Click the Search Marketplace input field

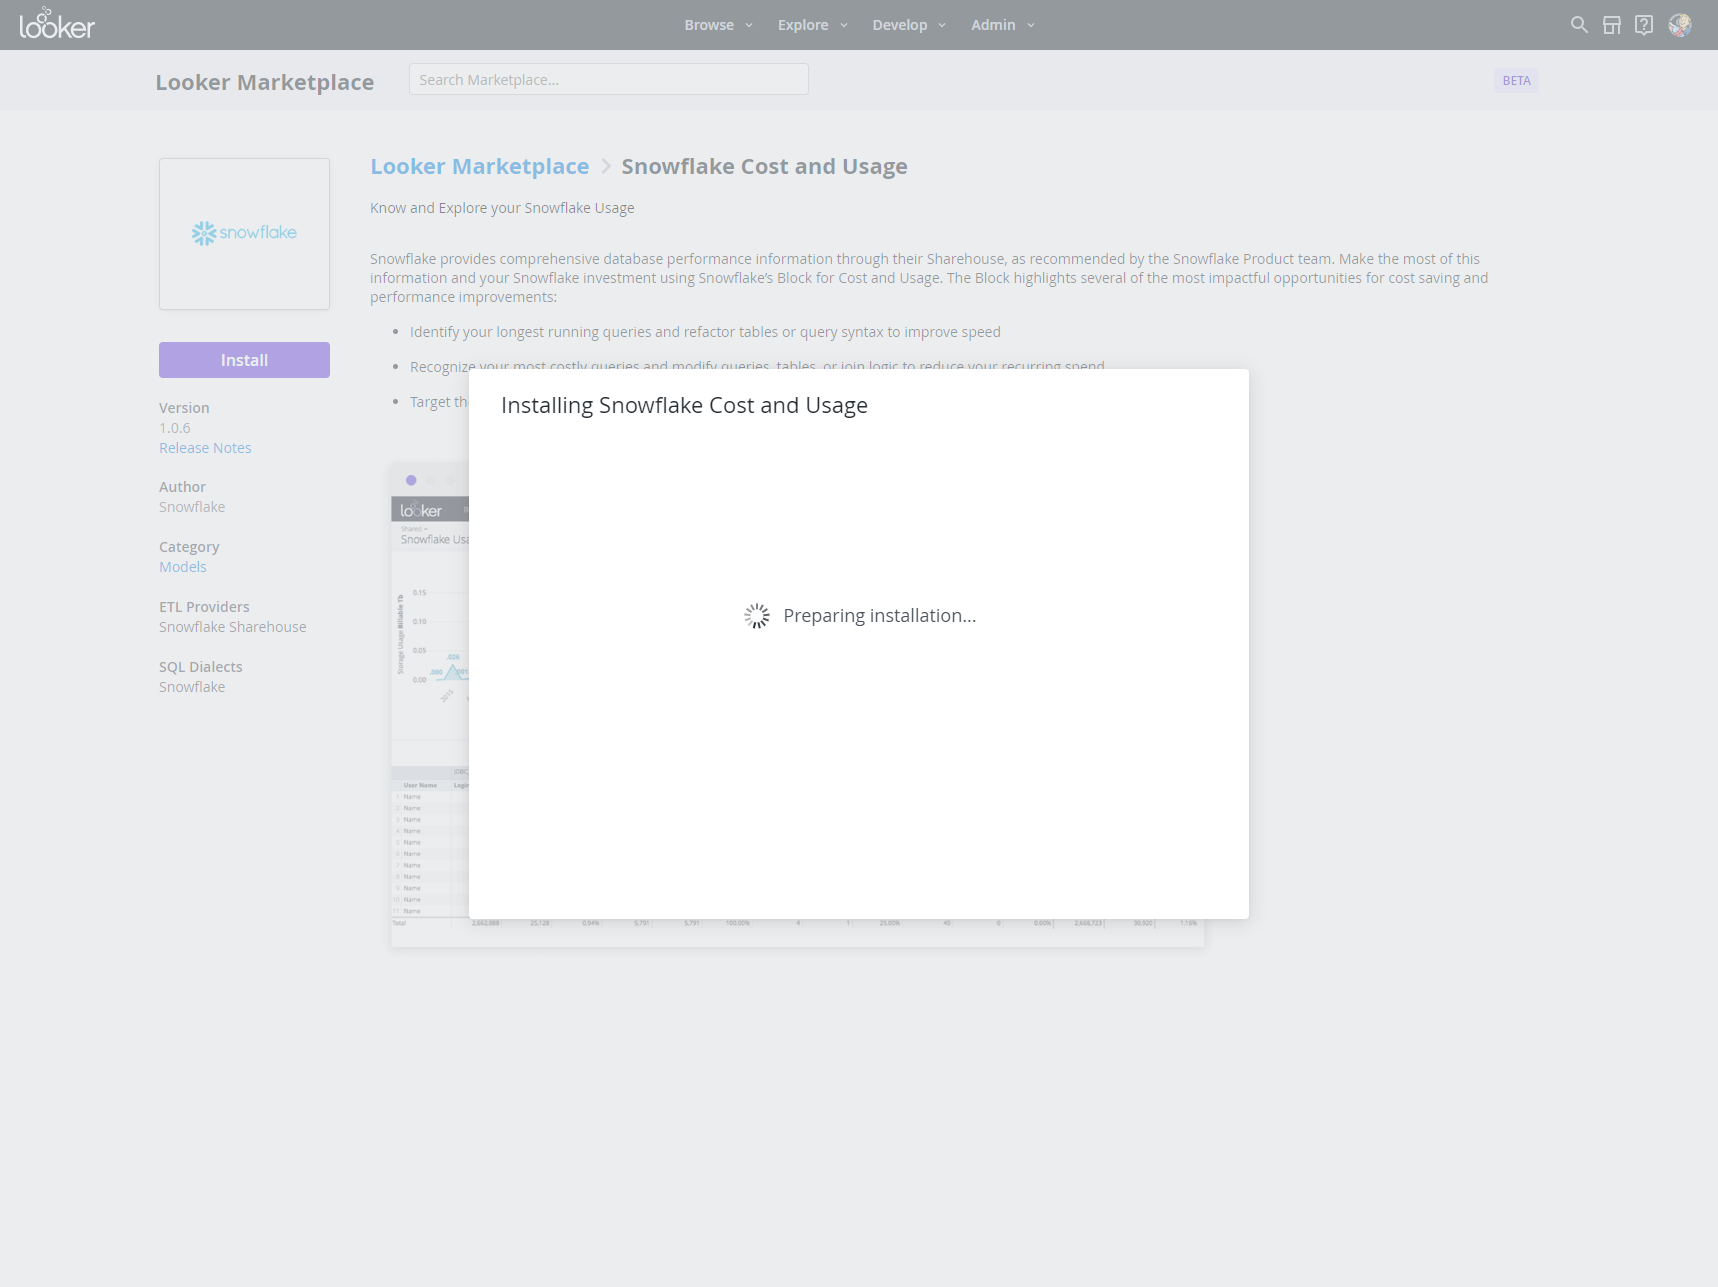point(608,79)
